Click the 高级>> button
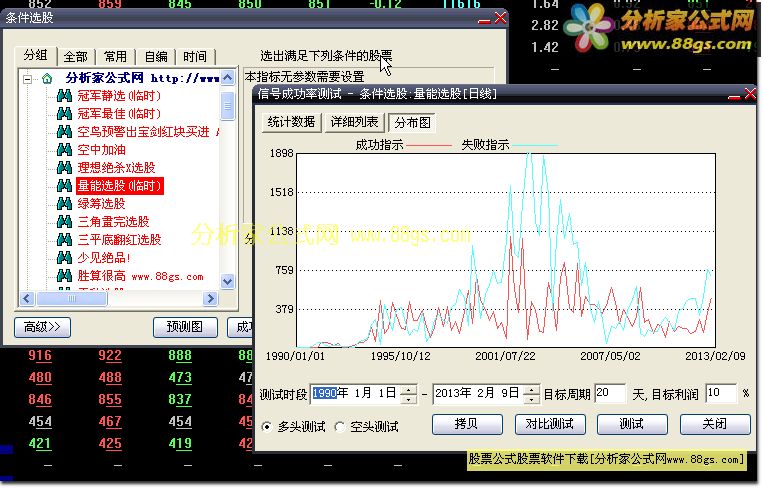This screenshot has height=488, width=763. point(42,327)
